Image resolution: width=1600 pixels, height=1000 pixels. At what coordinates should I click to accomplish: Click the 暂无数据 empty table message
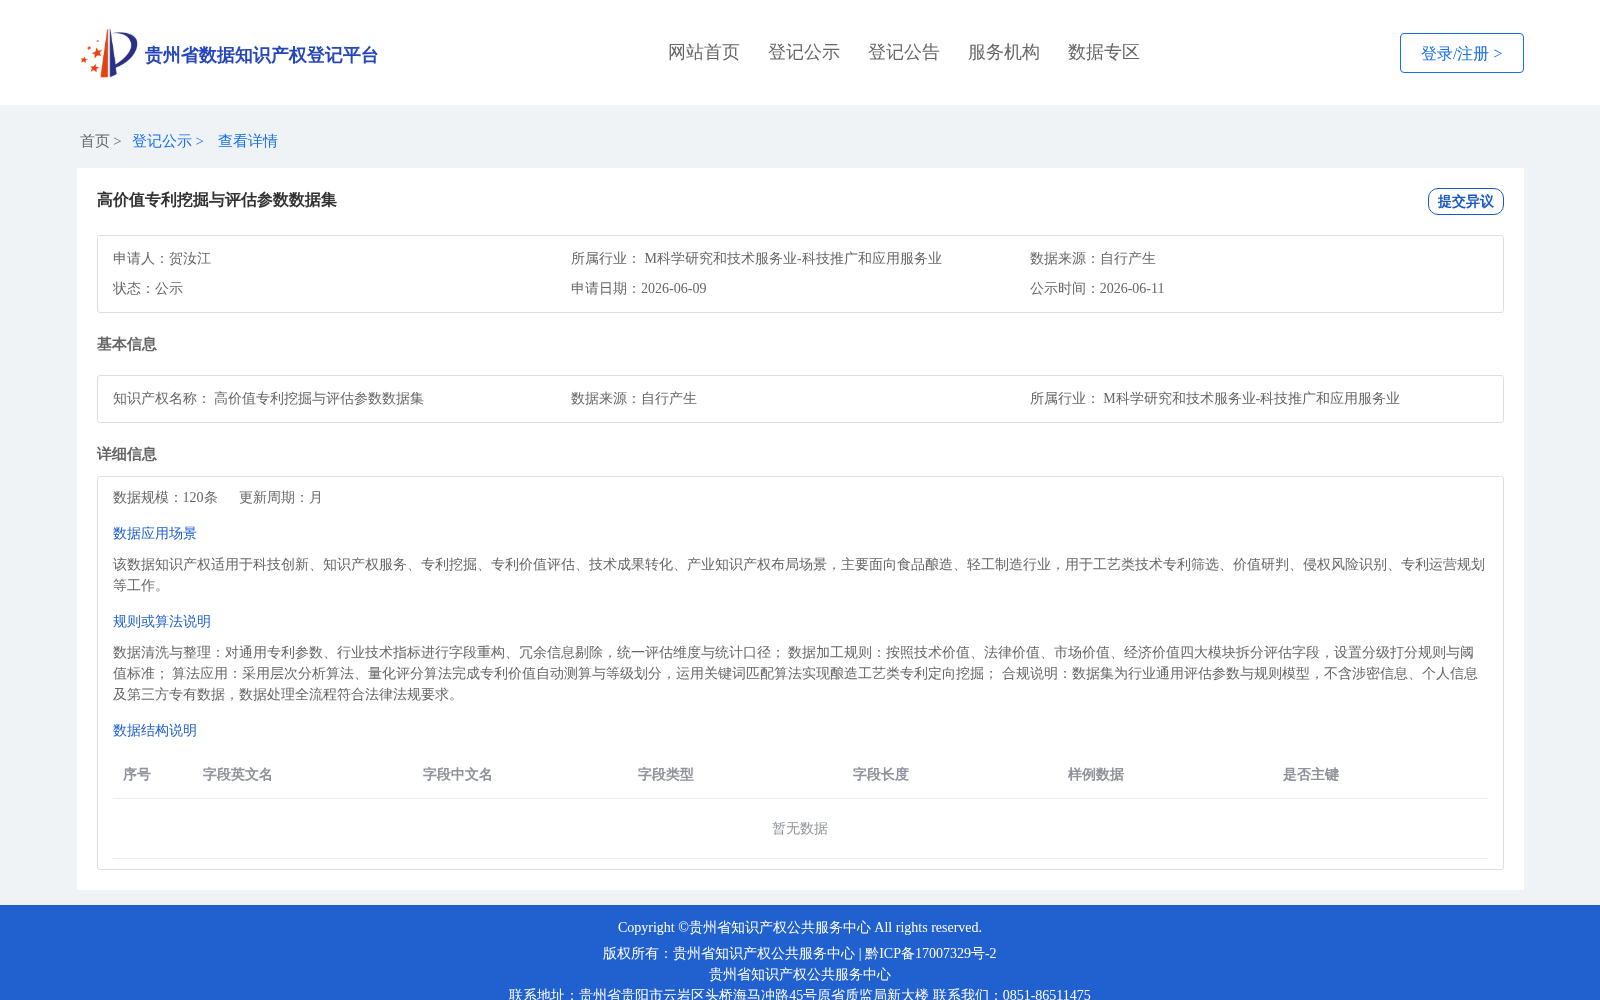pos(800,828)
